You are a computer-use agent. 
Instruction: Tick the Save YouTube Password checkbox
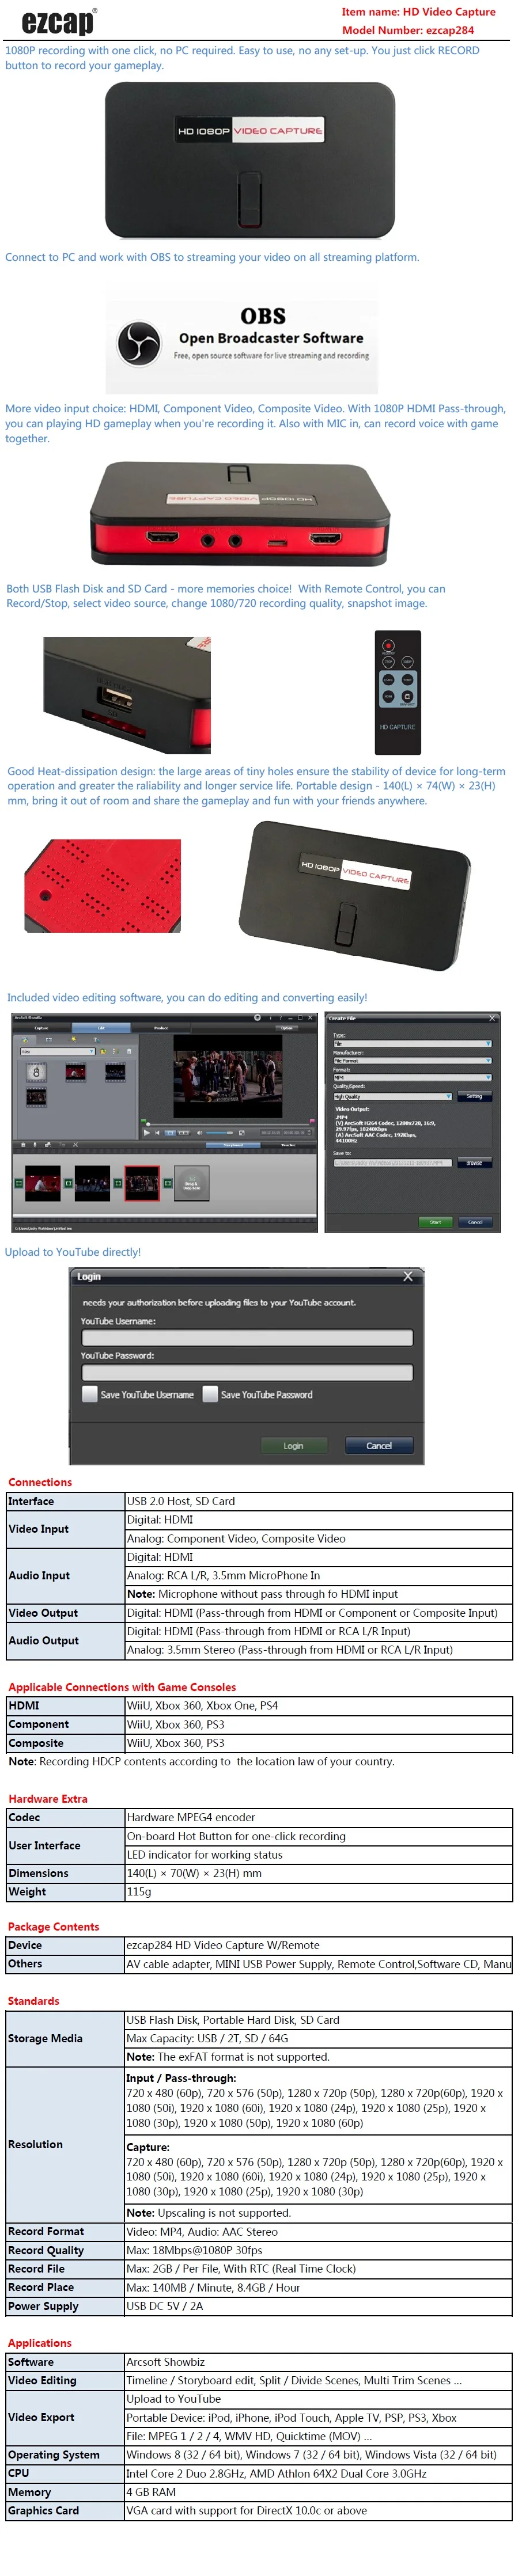(210, 1394)
